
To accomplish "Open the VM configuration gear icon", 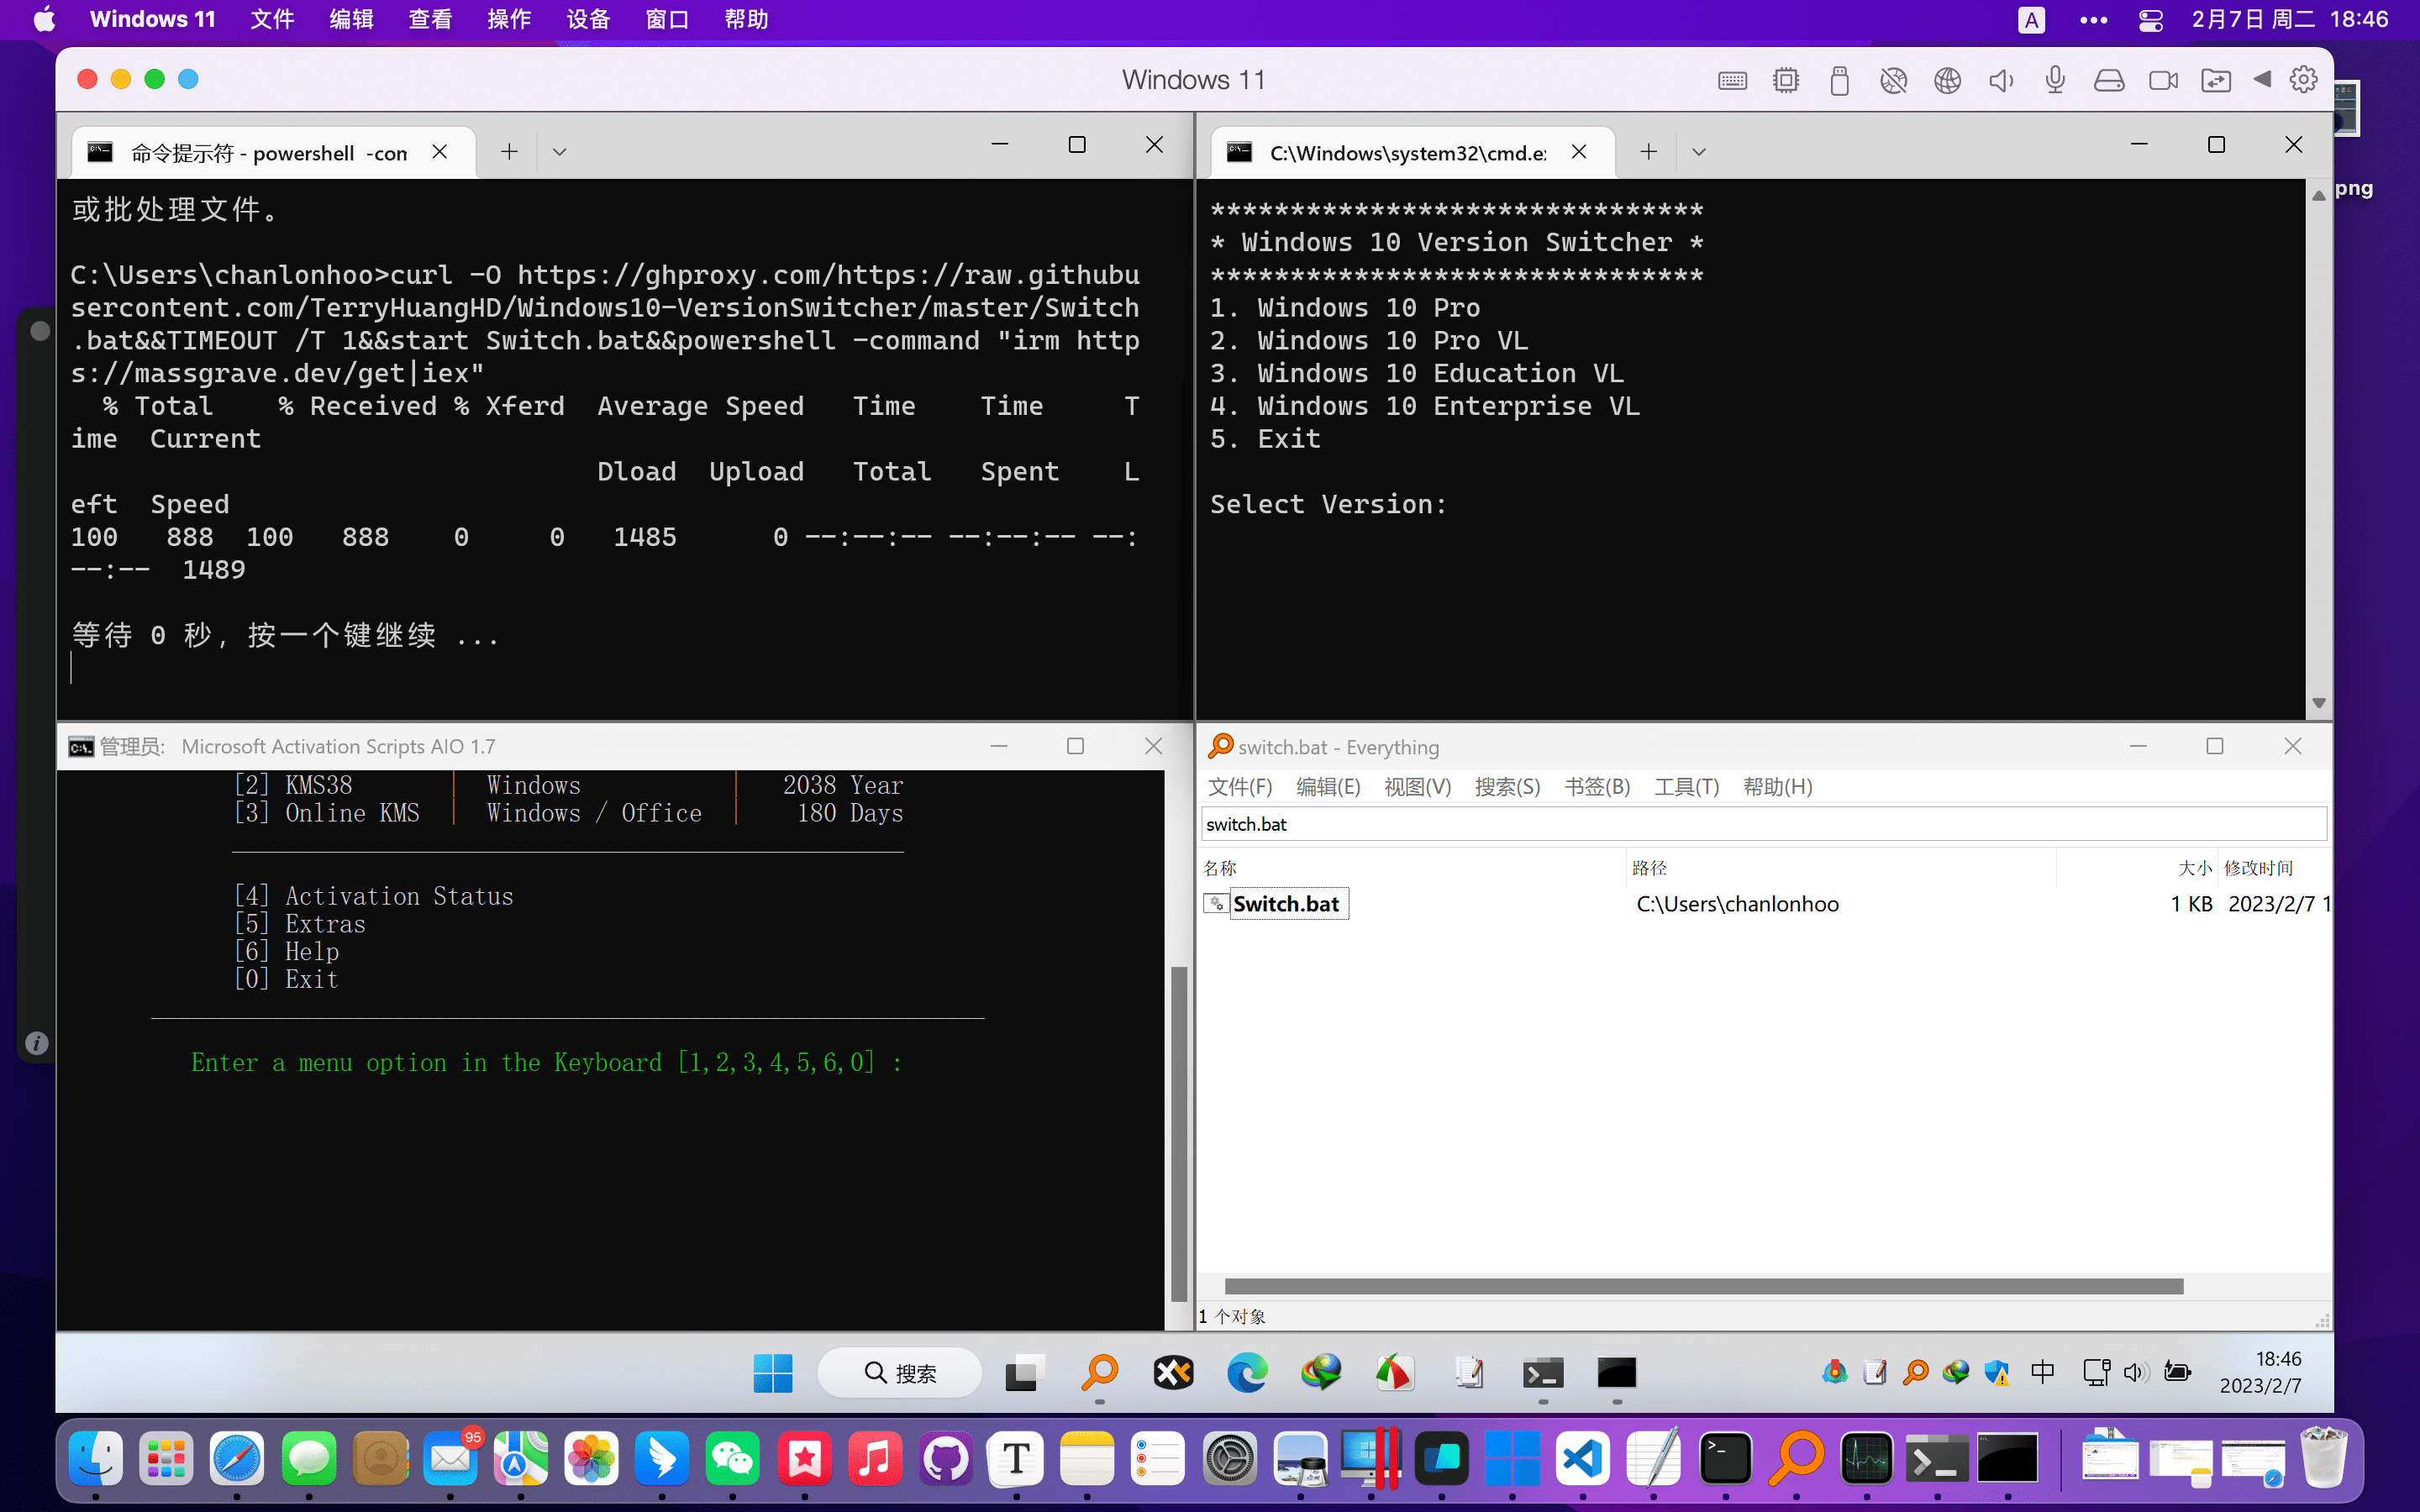I will point(2304,79).
